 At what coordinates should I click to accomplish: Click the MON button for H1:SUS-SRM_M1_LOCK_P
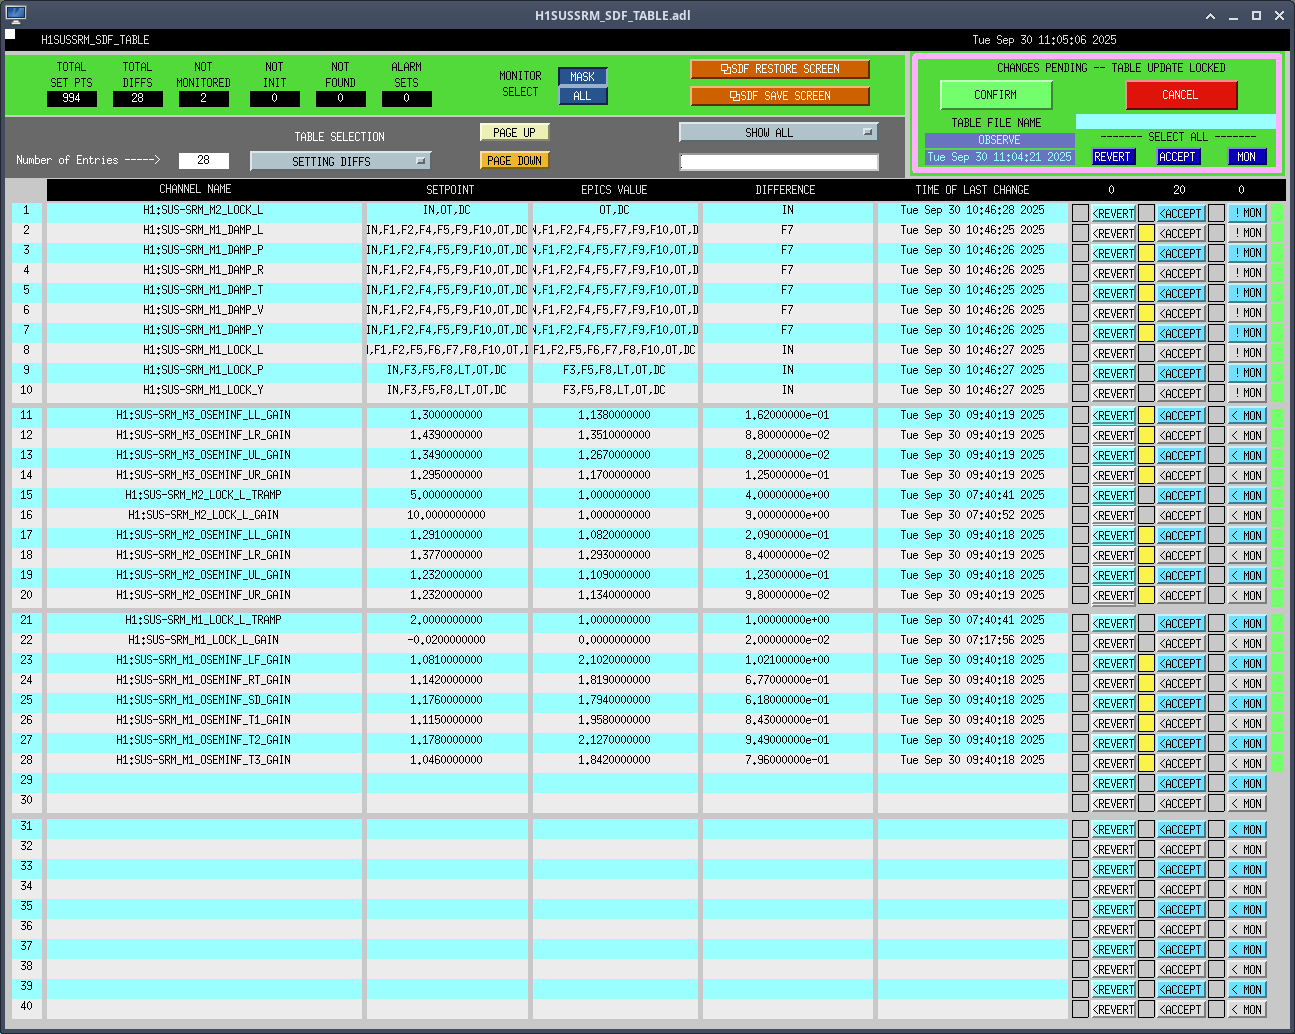point(1247,373)
